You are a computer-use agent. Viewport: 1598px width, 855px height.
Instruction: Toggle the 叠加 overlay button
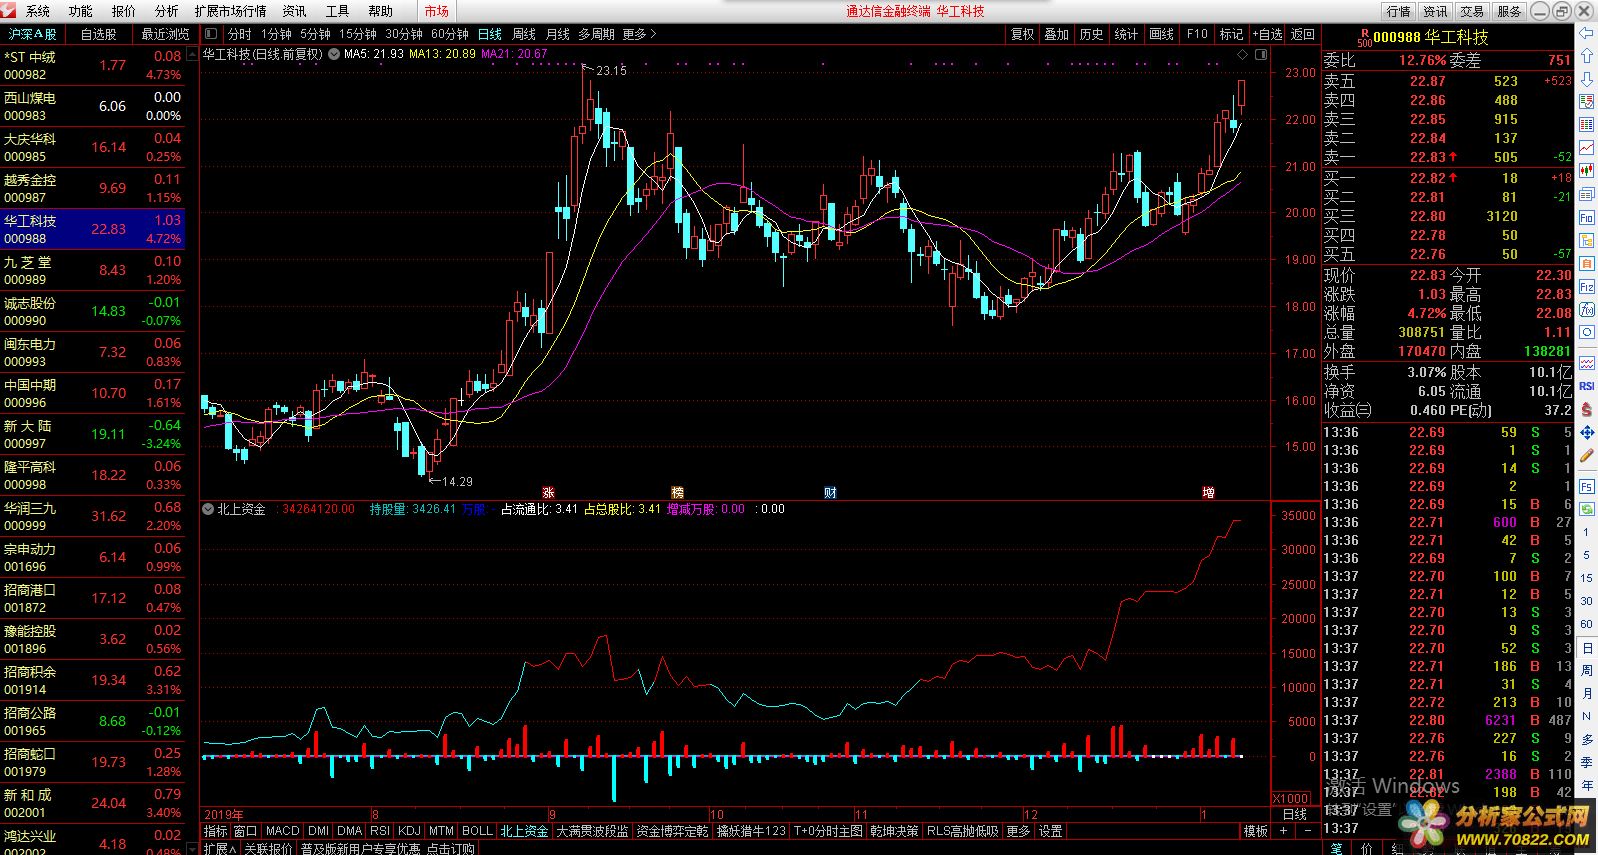pyautogui.click(x=1057, y=34)
